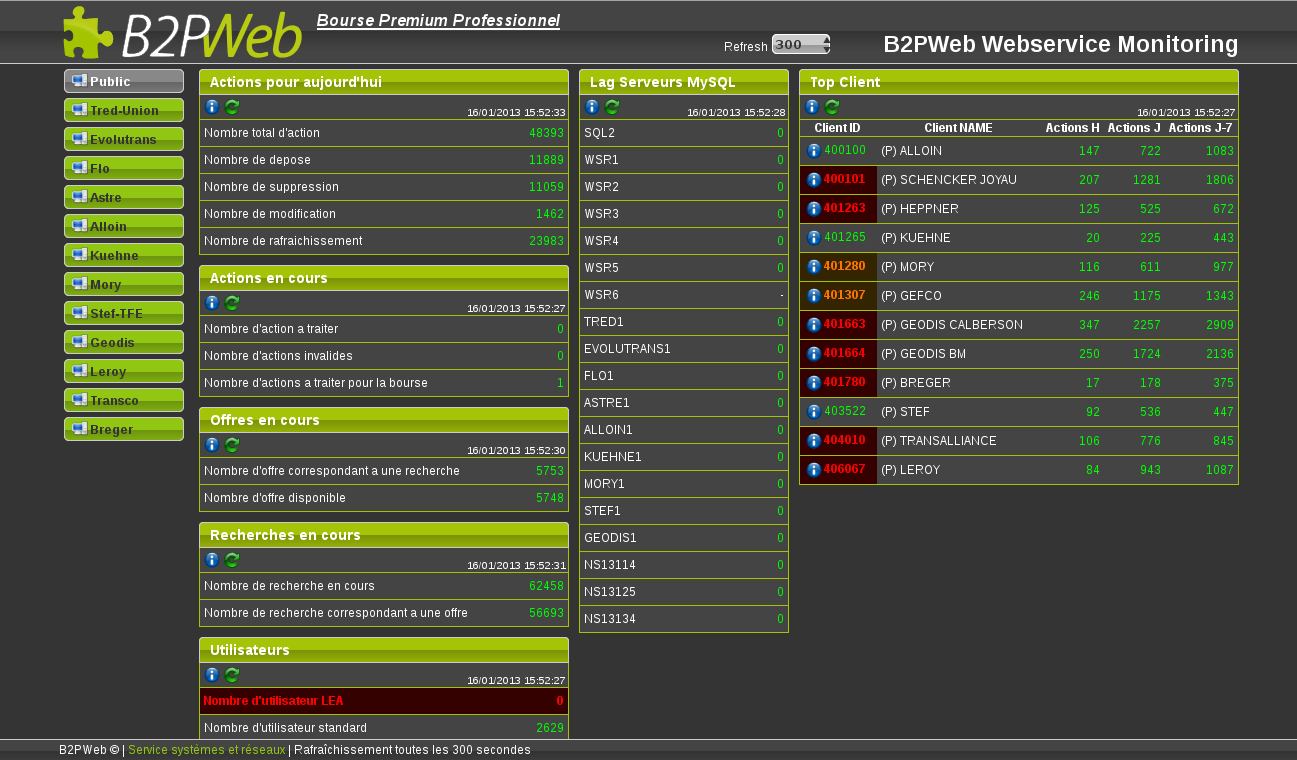Open the Geodis sidebar tab
Screen dimensions: 1297x760
click(x=124, y=342)
